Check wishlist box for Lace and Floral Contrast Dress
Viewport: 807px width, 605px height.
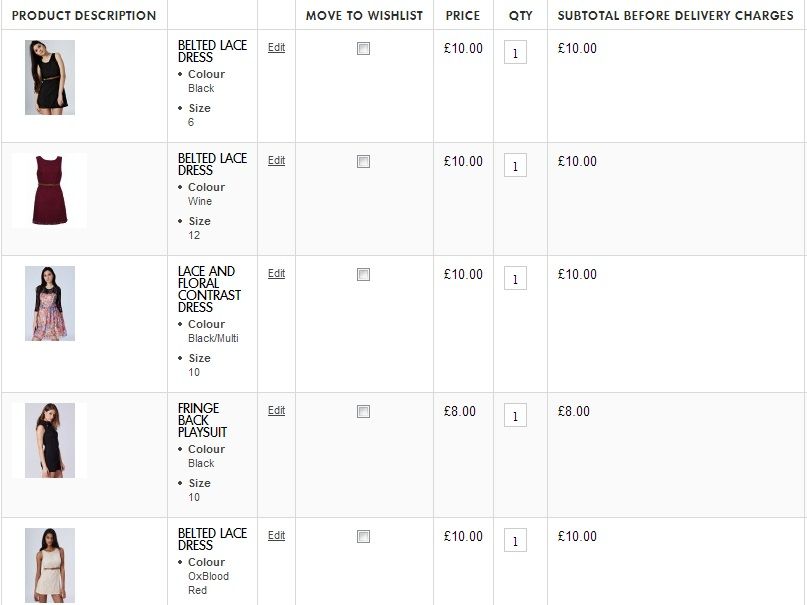[363, 275]
